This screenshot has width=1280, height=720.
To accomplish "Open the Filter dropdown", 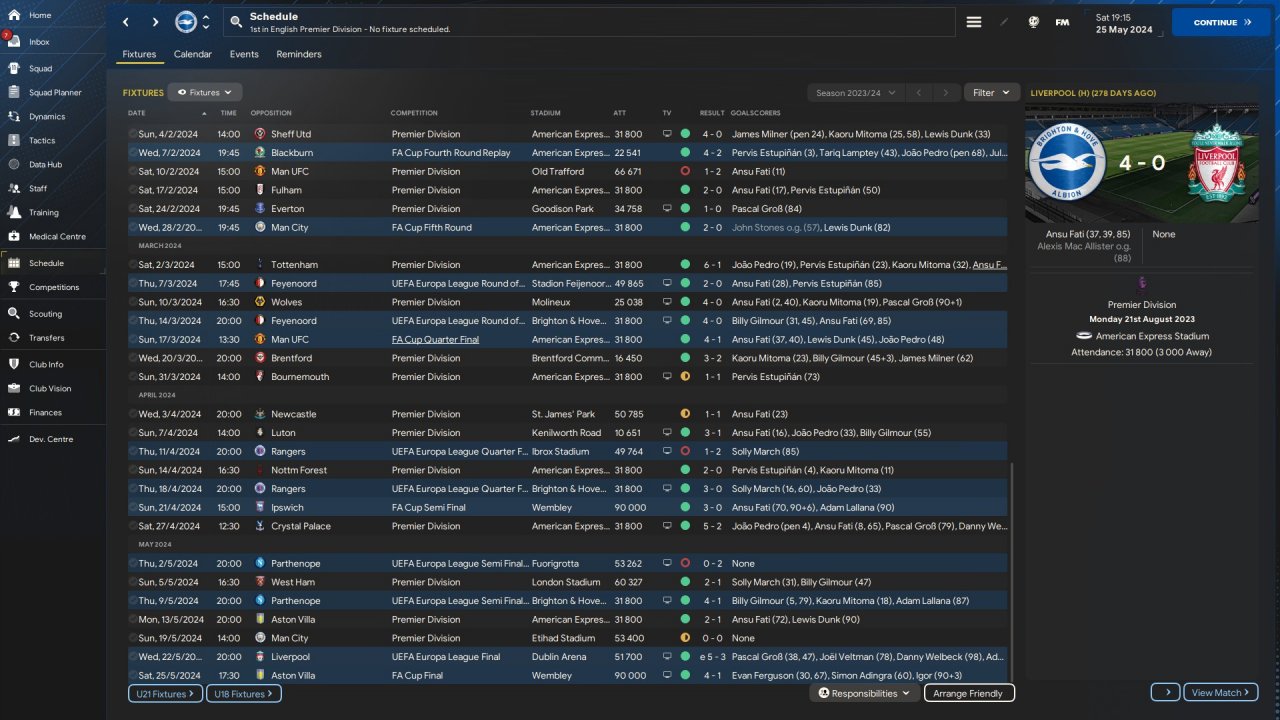I will (x=991, y=92).
